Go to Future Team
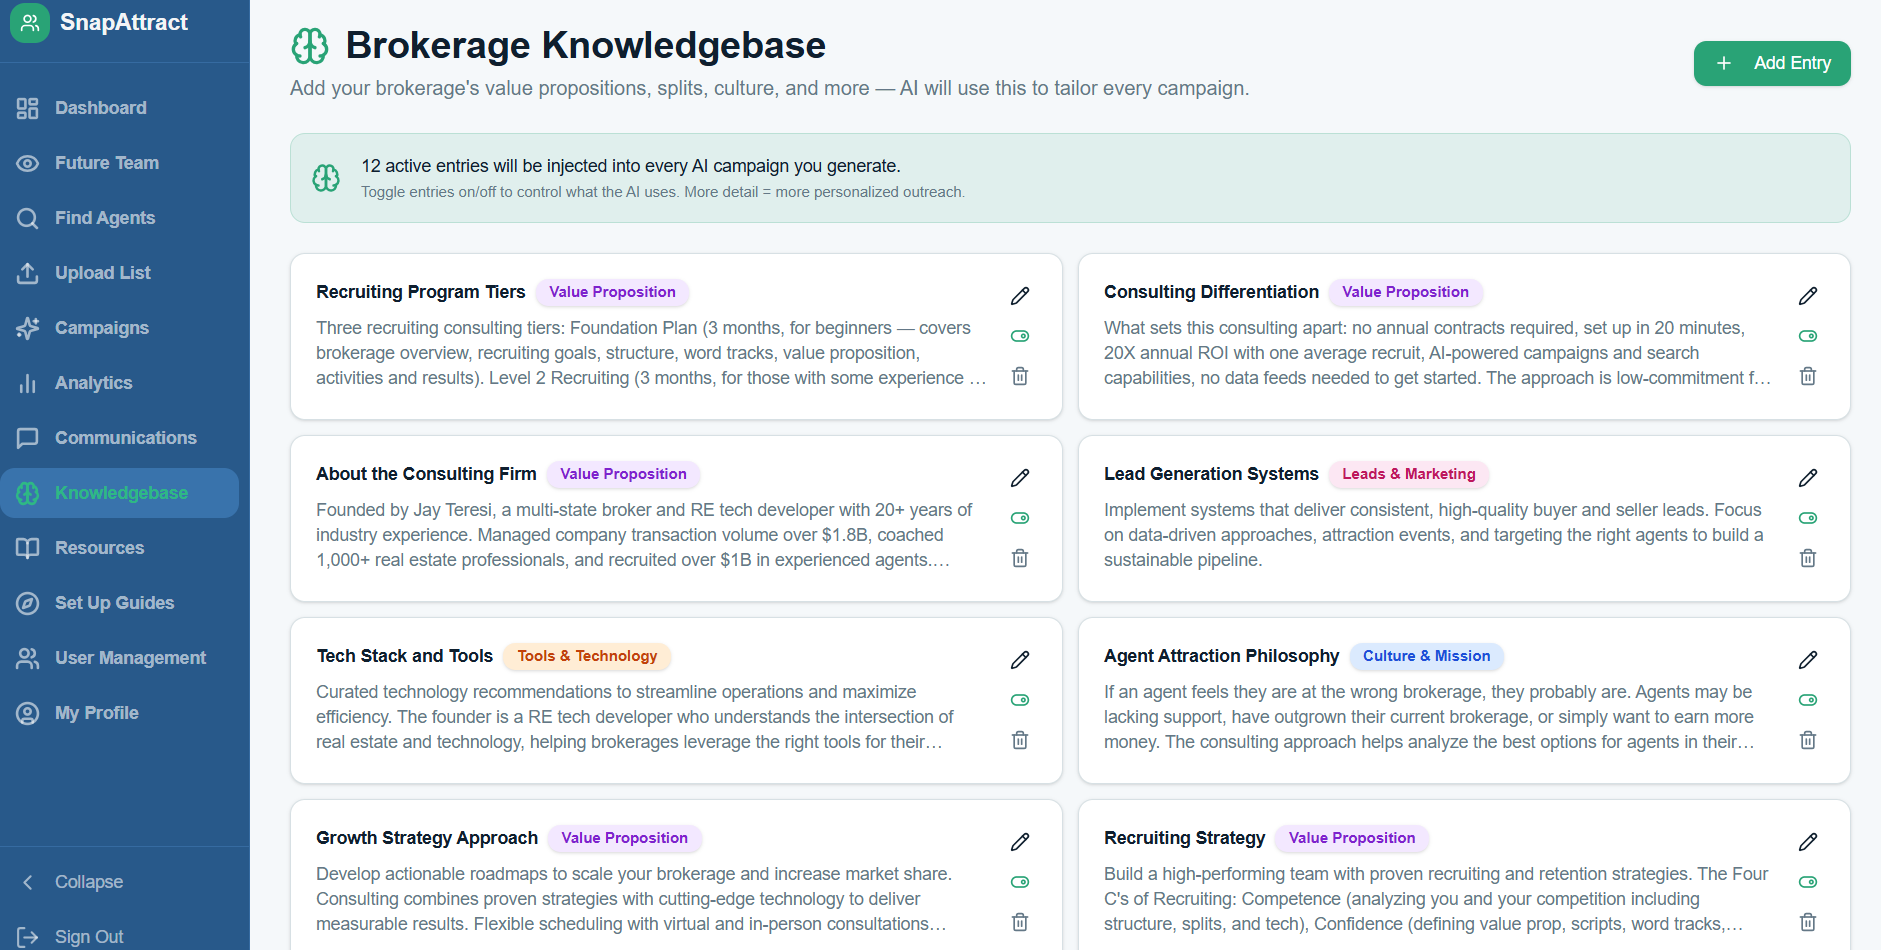 point(119,163)
